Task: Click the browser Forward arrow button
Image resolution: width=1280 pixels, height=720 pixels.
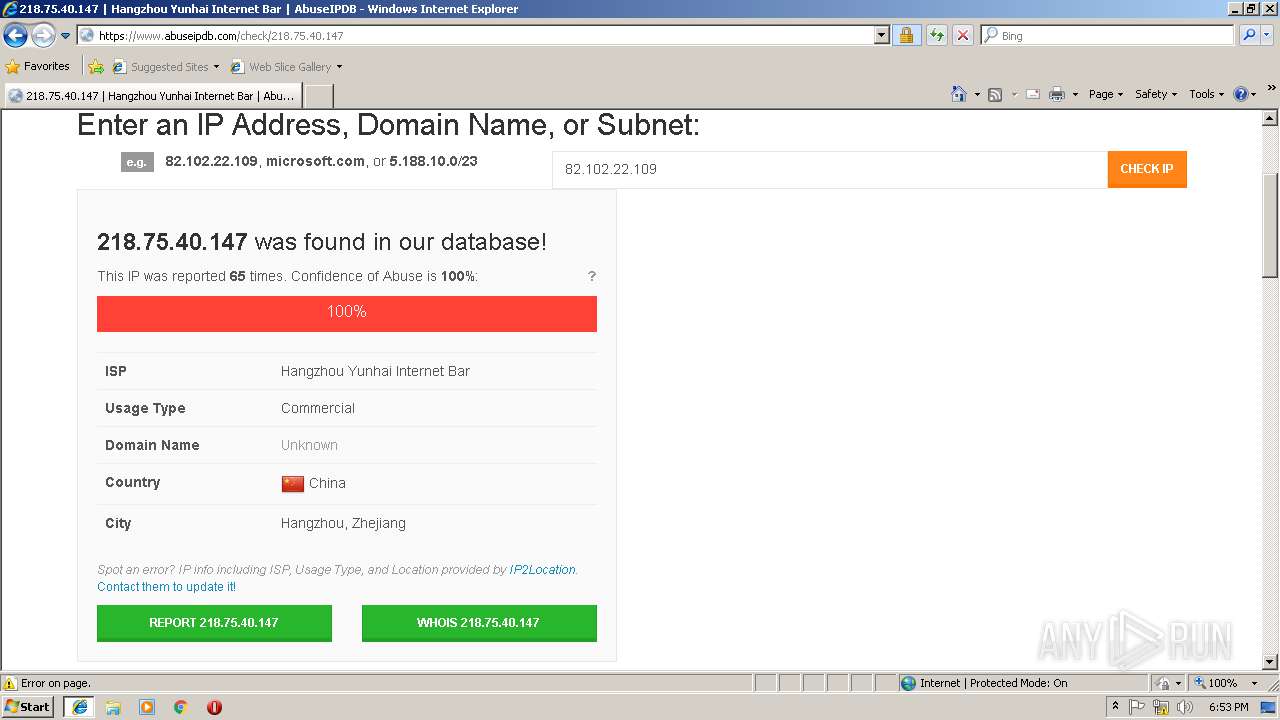Action: (43, 36)
